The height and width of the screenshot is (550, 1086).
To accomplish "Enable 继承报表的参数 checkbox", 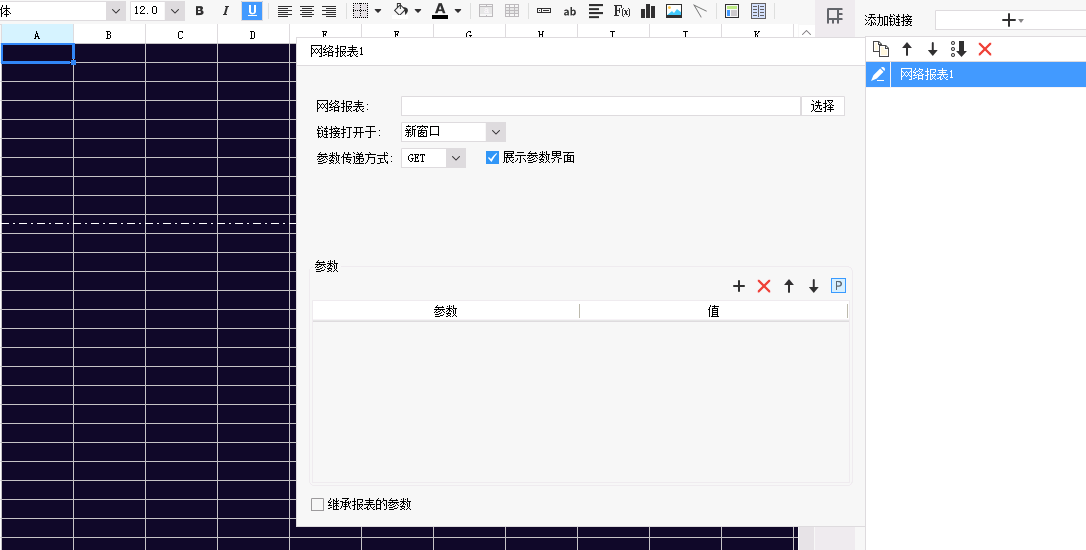I will click(x=317, y=504).
